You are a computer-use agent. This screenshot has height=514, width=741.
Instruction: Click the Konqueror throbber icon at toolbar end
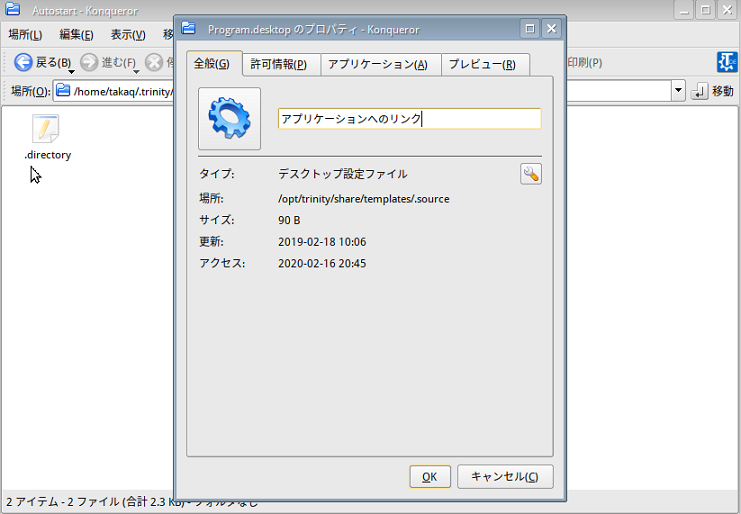tap(727, 62)
